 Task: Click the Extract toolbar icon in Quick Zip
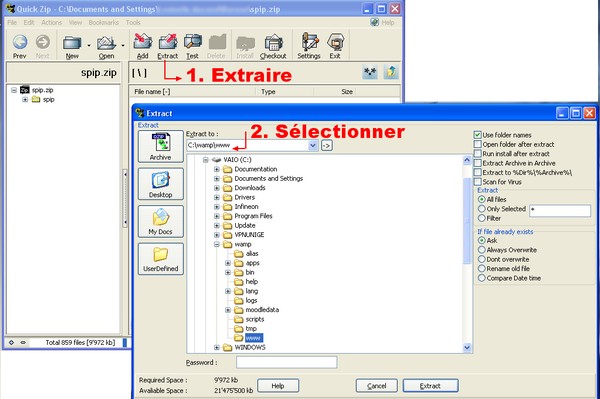point(168,42)
